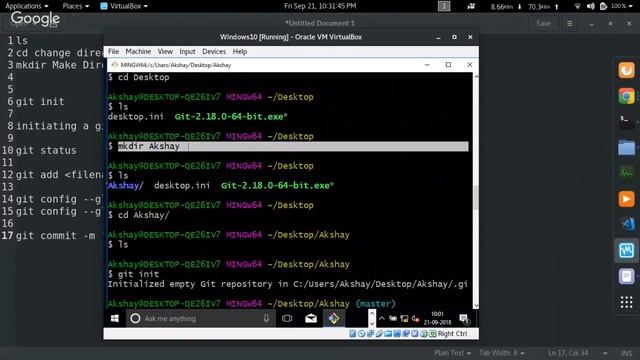Click 'git commit -m' on line 17 in gedit
The width and height of the screenshot is (640, 360).
pos(56,236)
